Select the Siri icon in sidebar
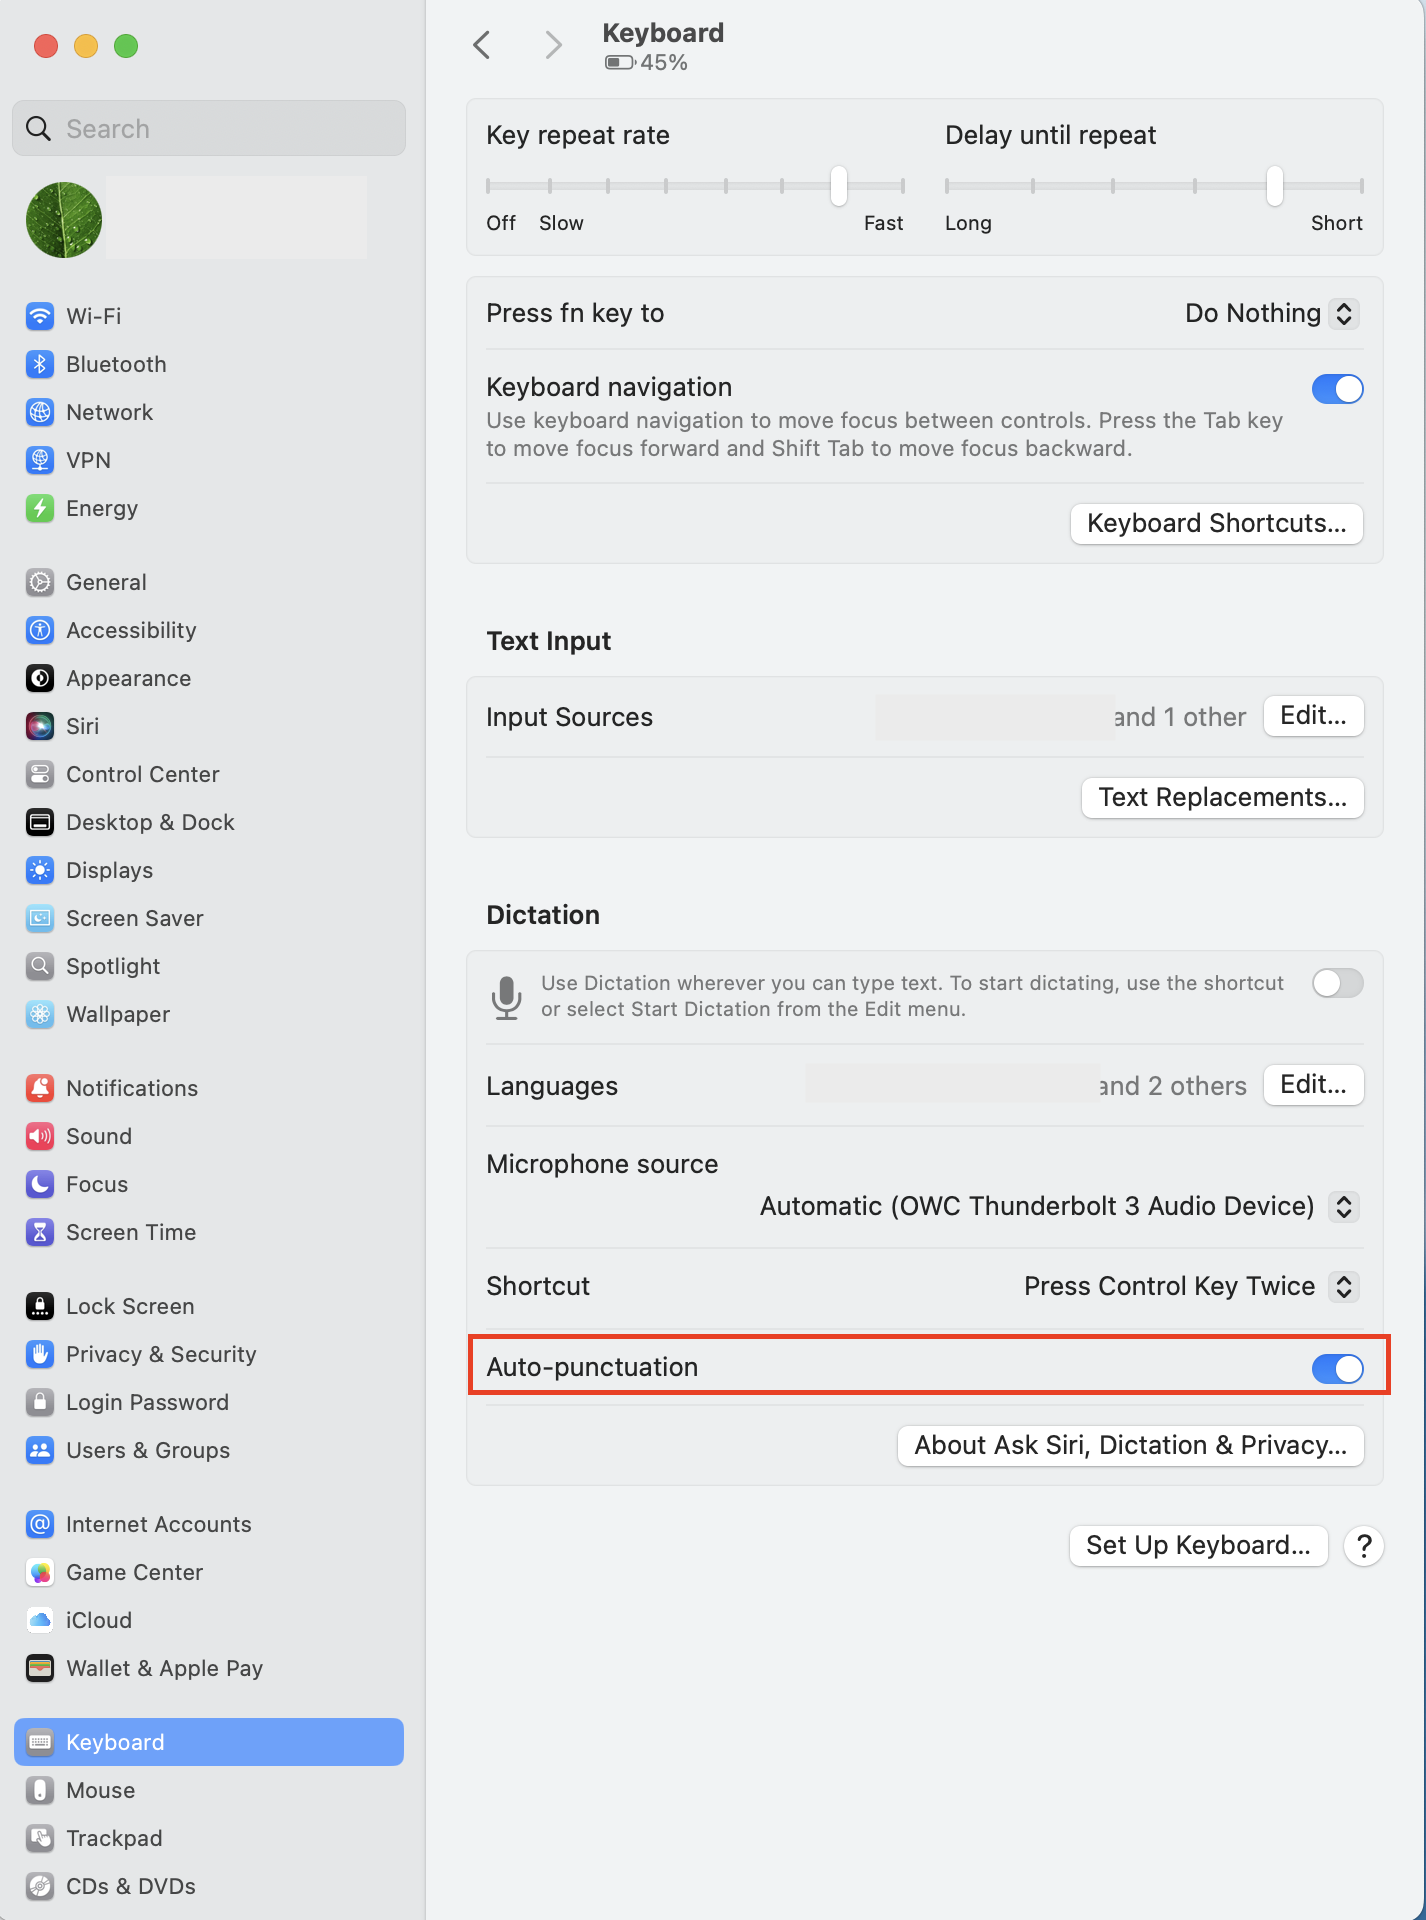The height and width of the screenshot is (1920, 1426). [40, 726]
